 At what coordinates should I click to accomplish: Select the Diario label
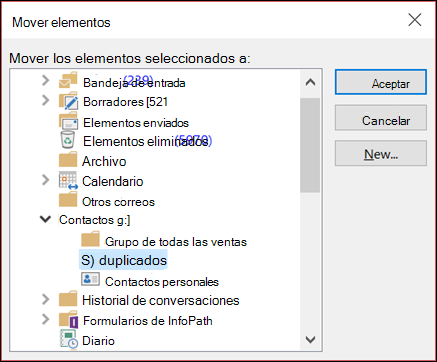coord(98,341)
